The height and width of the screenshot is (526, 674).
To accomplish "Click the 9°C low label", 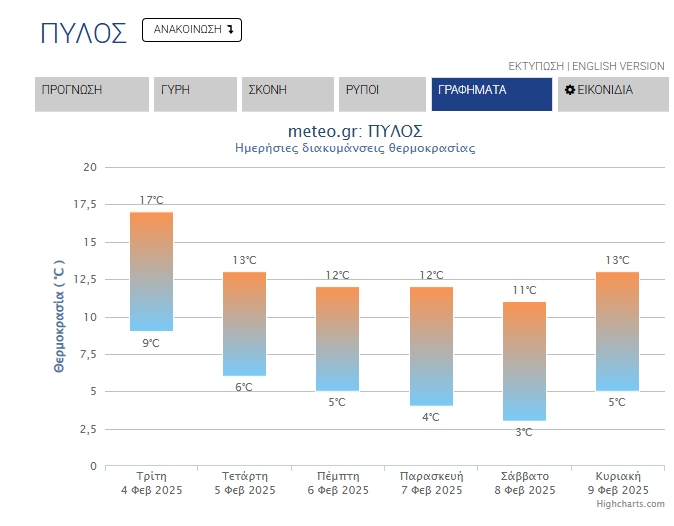I will click(x=151, y=343).
